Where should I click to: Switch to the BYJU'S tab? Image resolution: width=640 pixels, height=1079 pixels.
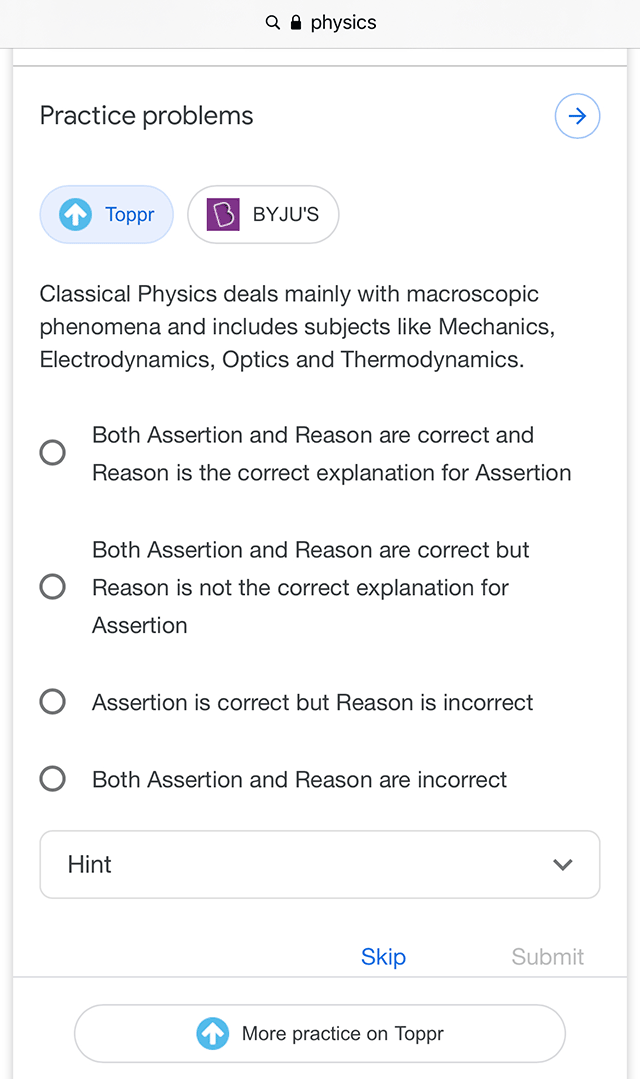tap(264, 215)
